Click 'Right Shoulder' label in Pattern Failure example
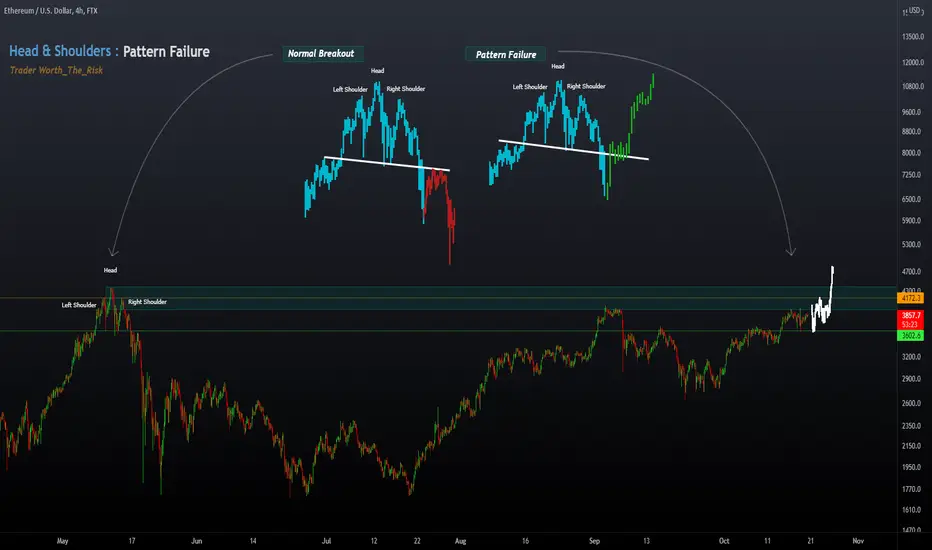 [x=586, y=86]
